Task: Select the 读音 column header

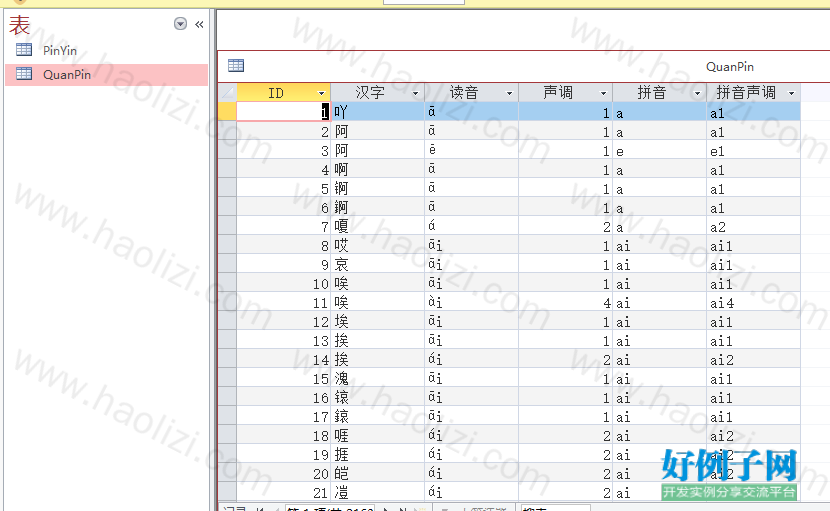Action: coord(472,93)
